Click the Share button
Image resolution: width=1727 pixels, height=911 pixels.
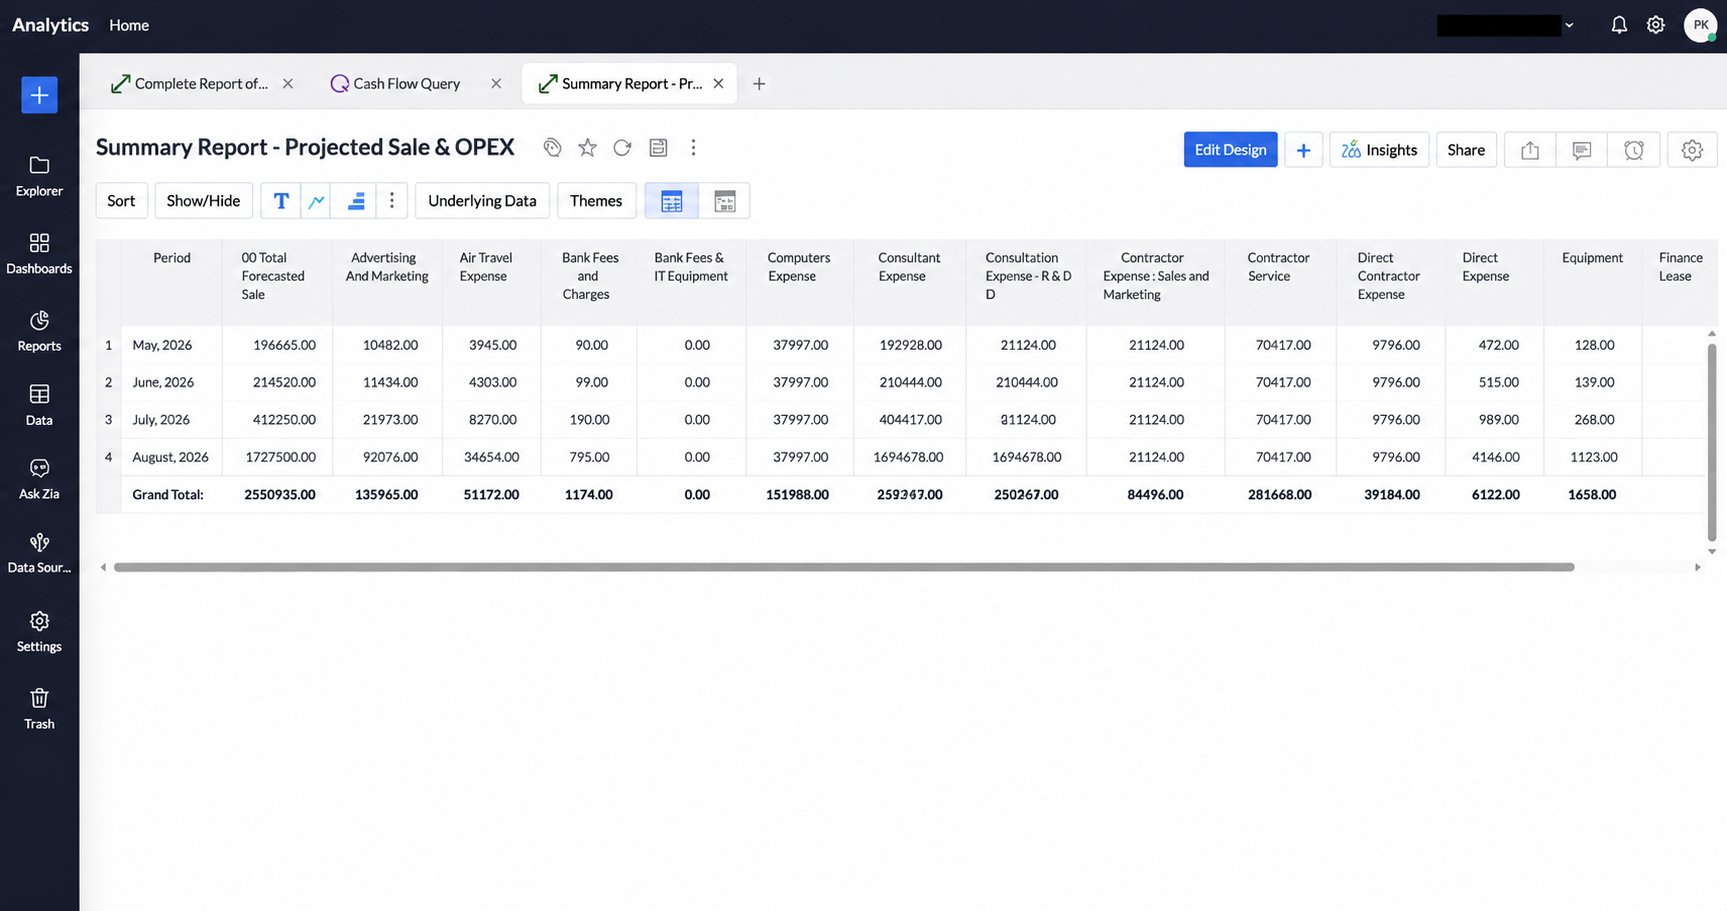pos(1466,150)
